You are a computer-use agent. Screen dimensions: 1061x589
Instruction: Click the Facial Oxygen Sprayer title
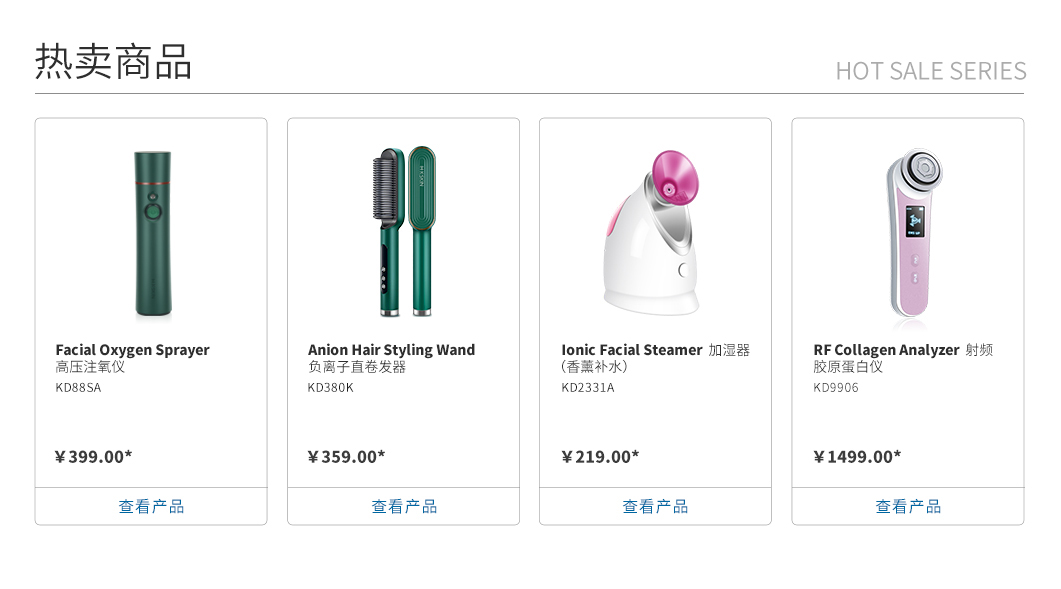[x=132, y=350]
